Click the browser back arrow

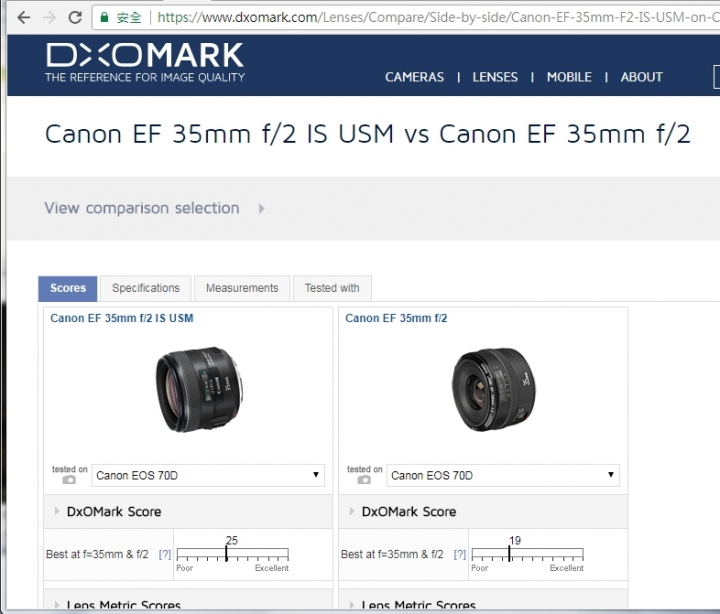(23, 17)
